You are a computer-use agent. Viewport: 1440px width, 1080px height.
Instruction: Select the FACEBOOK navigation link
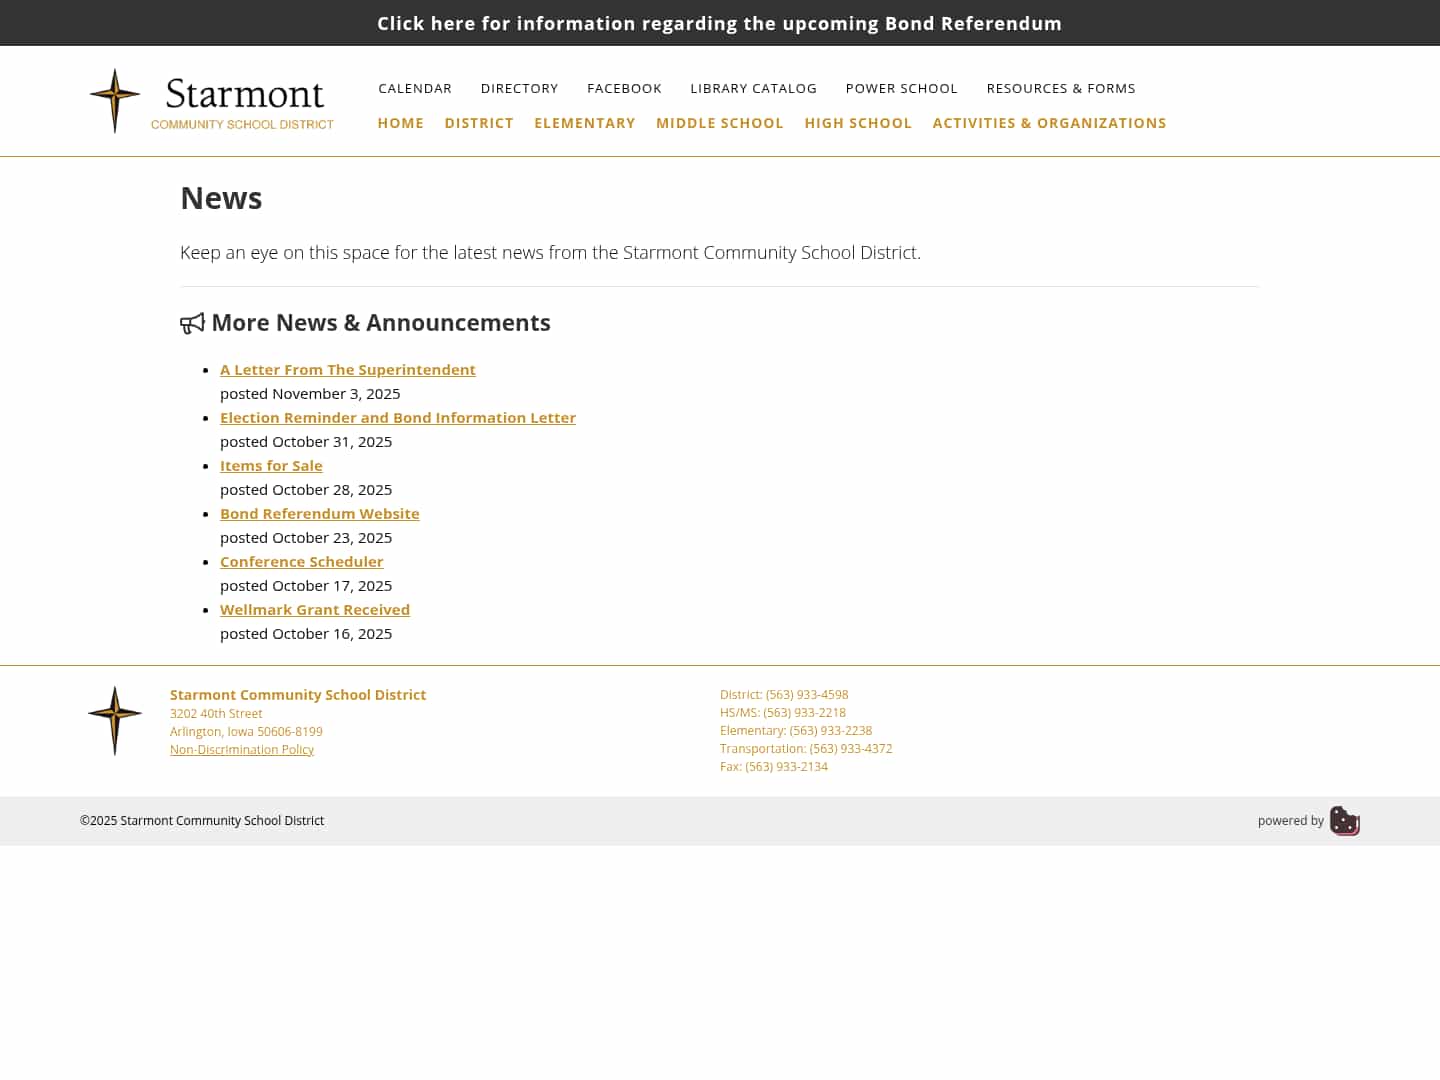624,88
